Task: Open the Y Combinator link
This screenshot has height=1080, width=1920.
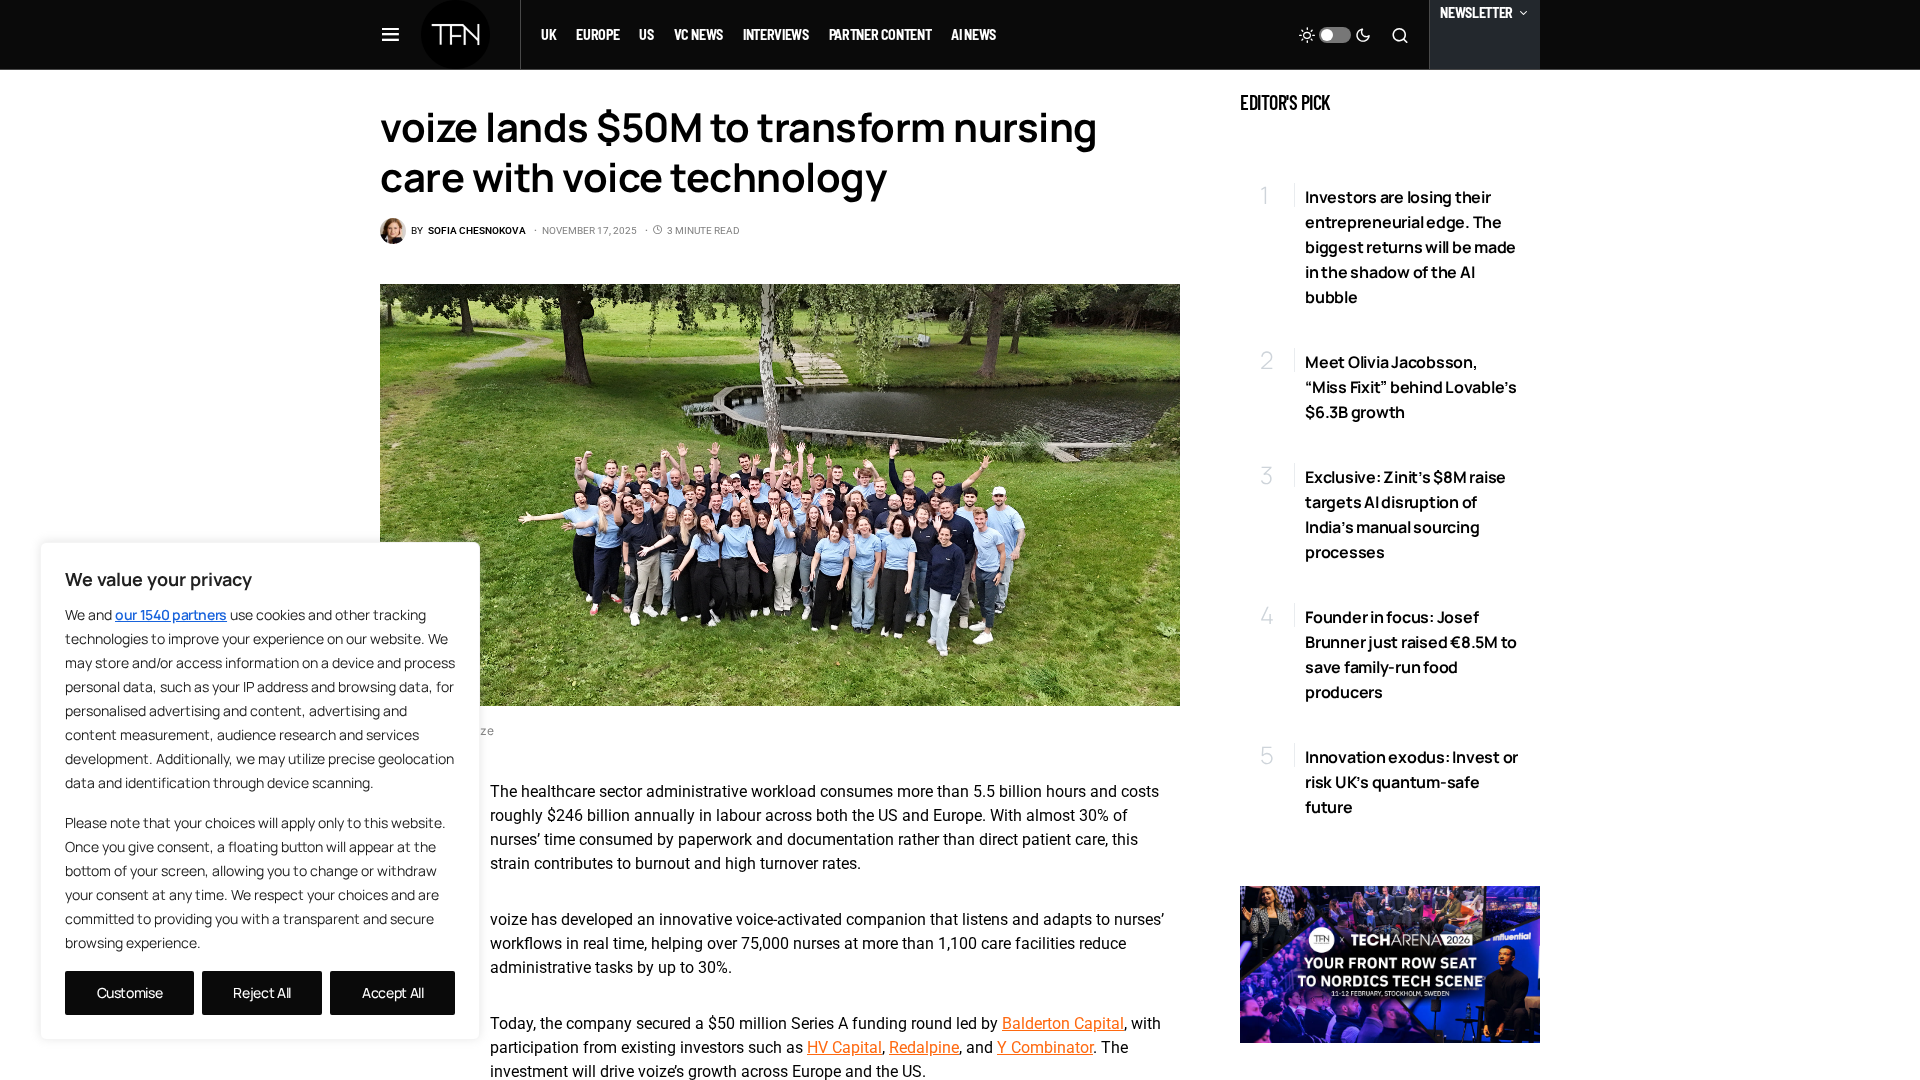Action: tap(1044, 1047)
